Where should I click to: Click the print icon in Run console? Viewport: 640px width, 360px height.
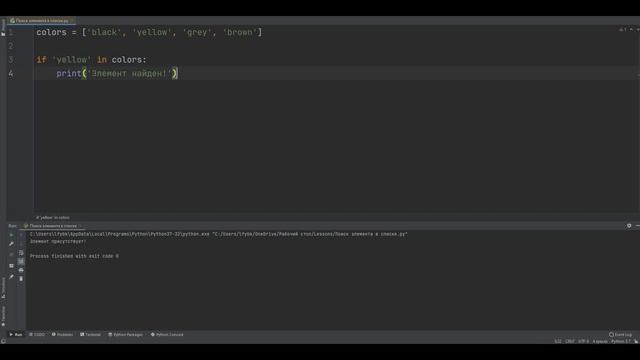(21, 270)
